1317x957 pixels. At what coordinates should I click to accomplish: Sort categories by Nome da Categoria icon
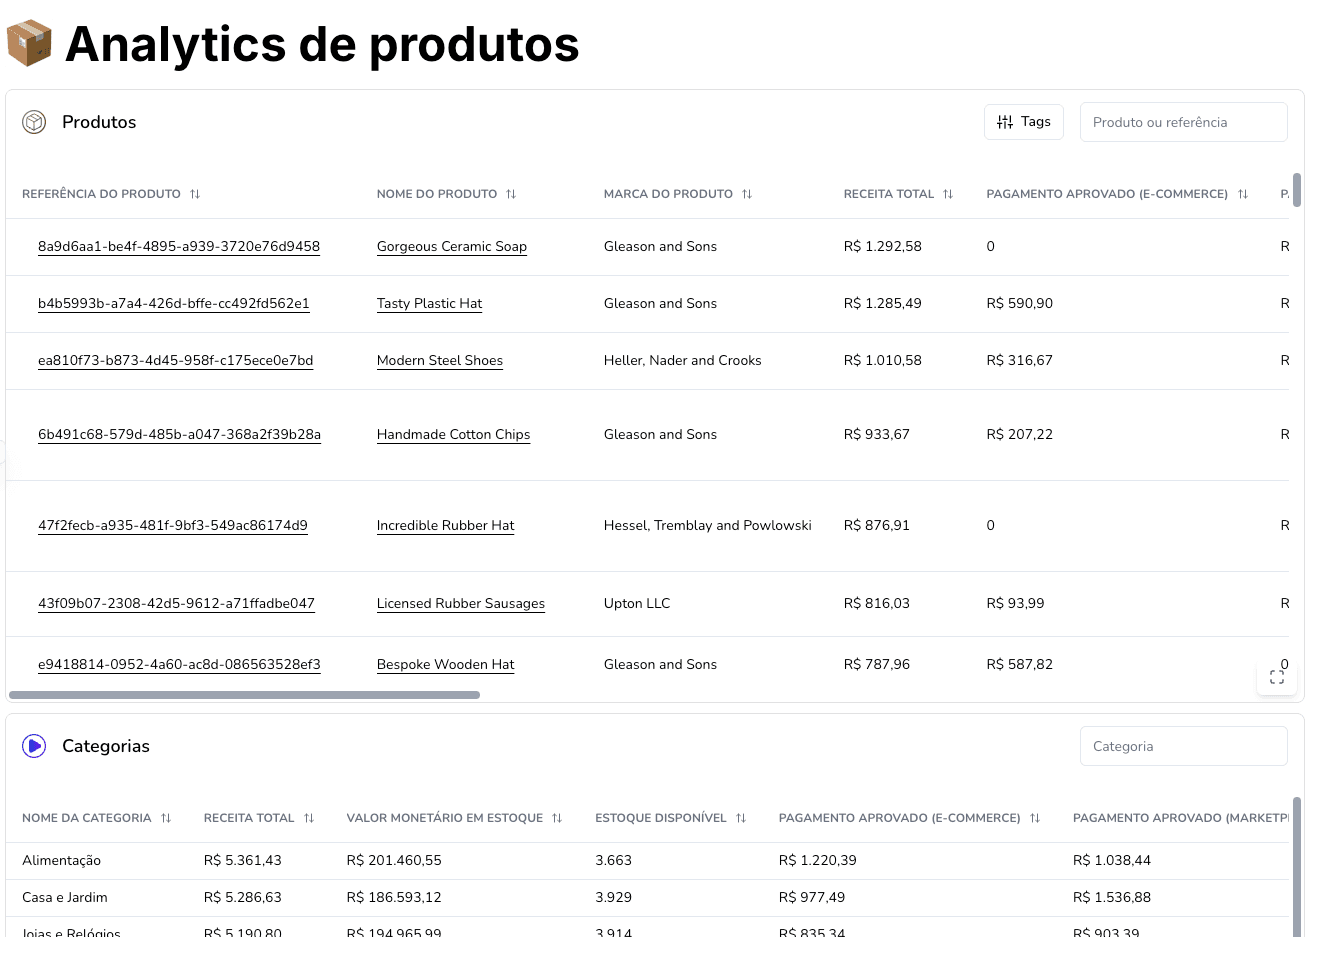(166, 818)
